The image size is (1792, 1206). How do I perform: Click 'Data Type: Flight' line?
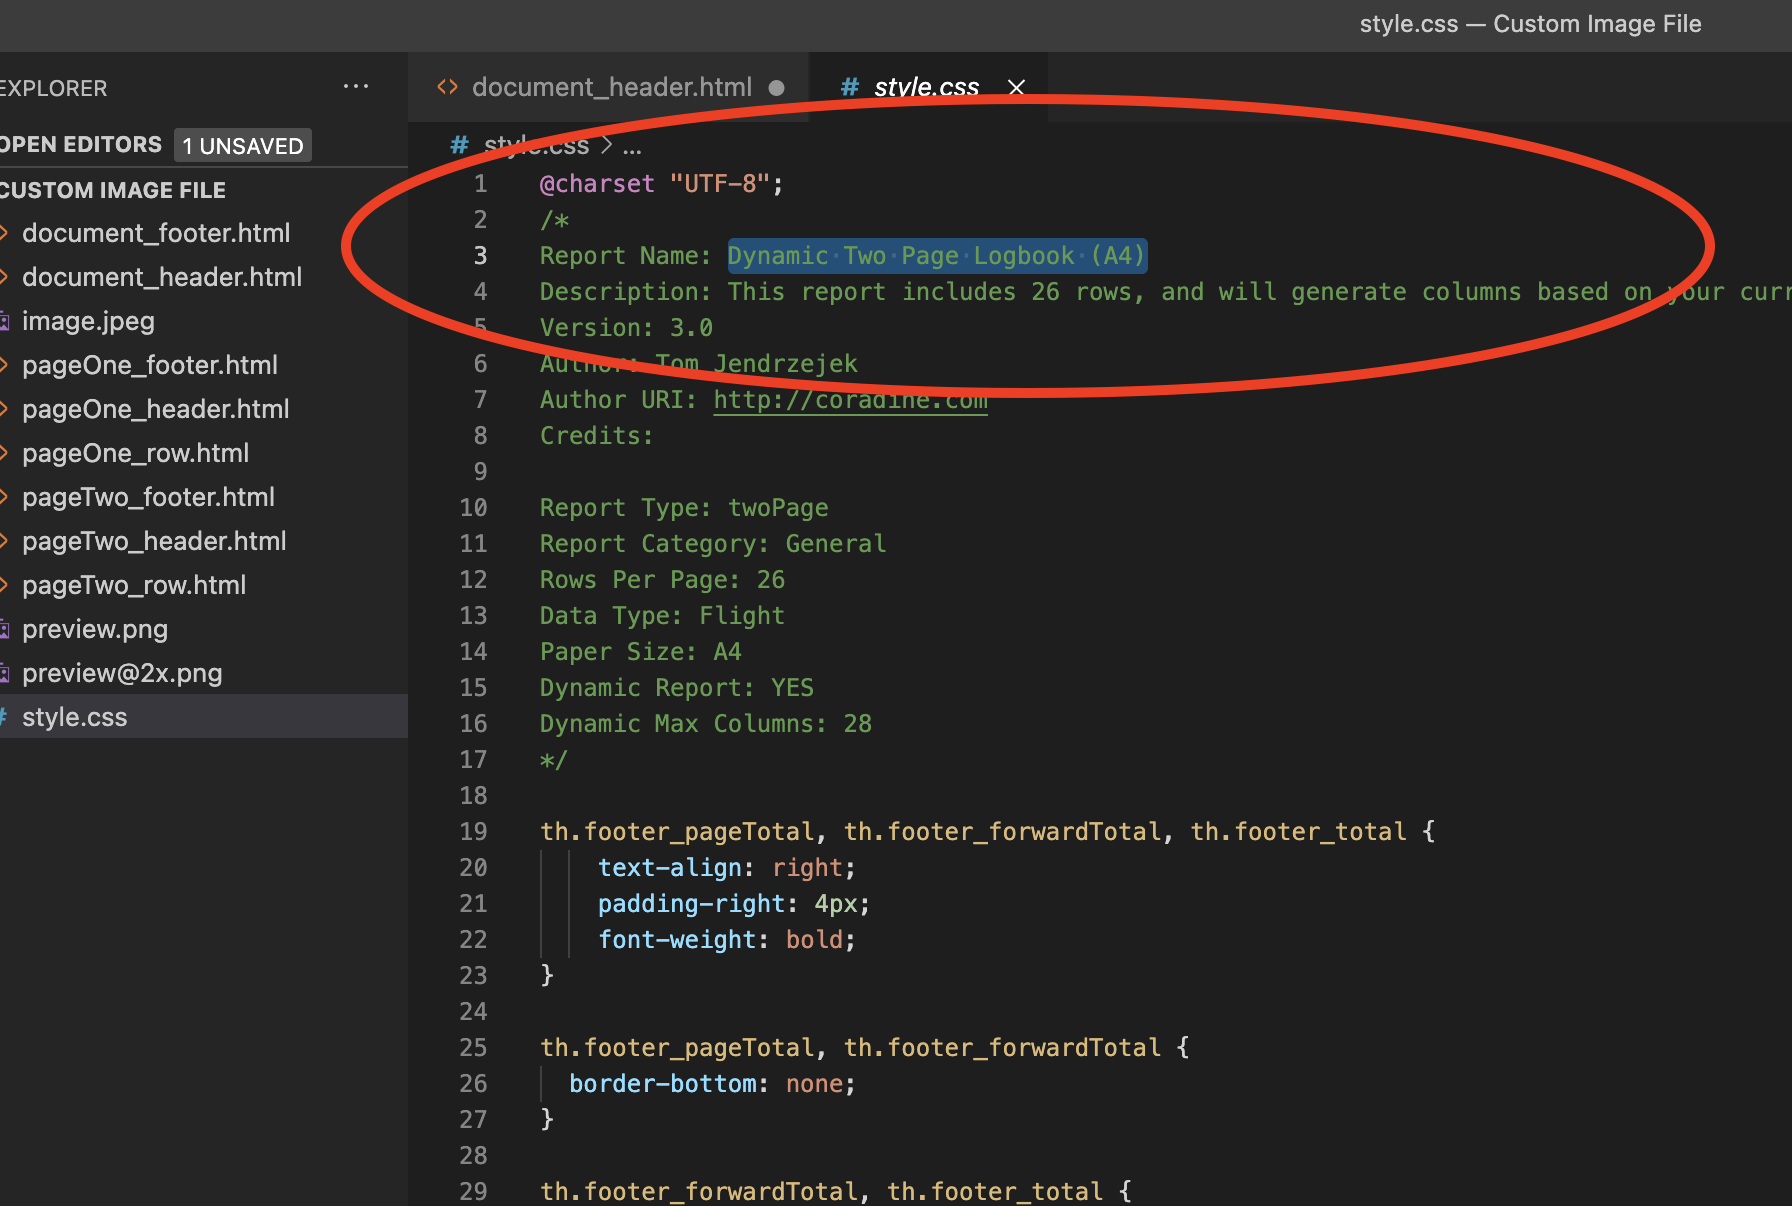pyautogui.click(x=662, y=616)
